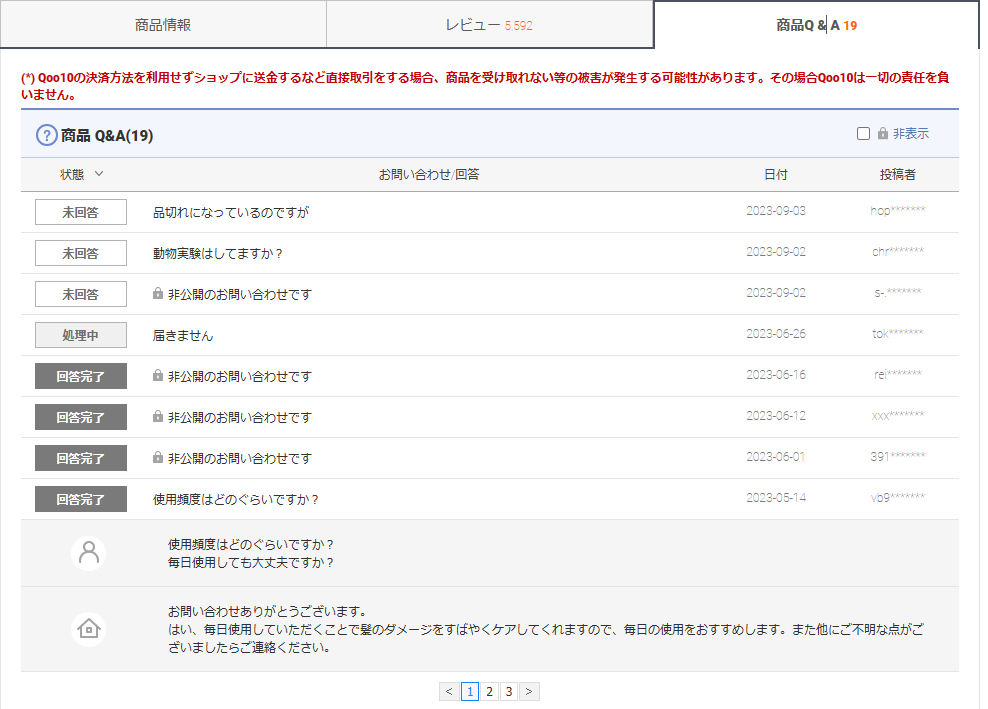Click lock icon on the 2023-06-12 private inquiry
This screenshot has width=988, height=709.
(x=158, y=417)
